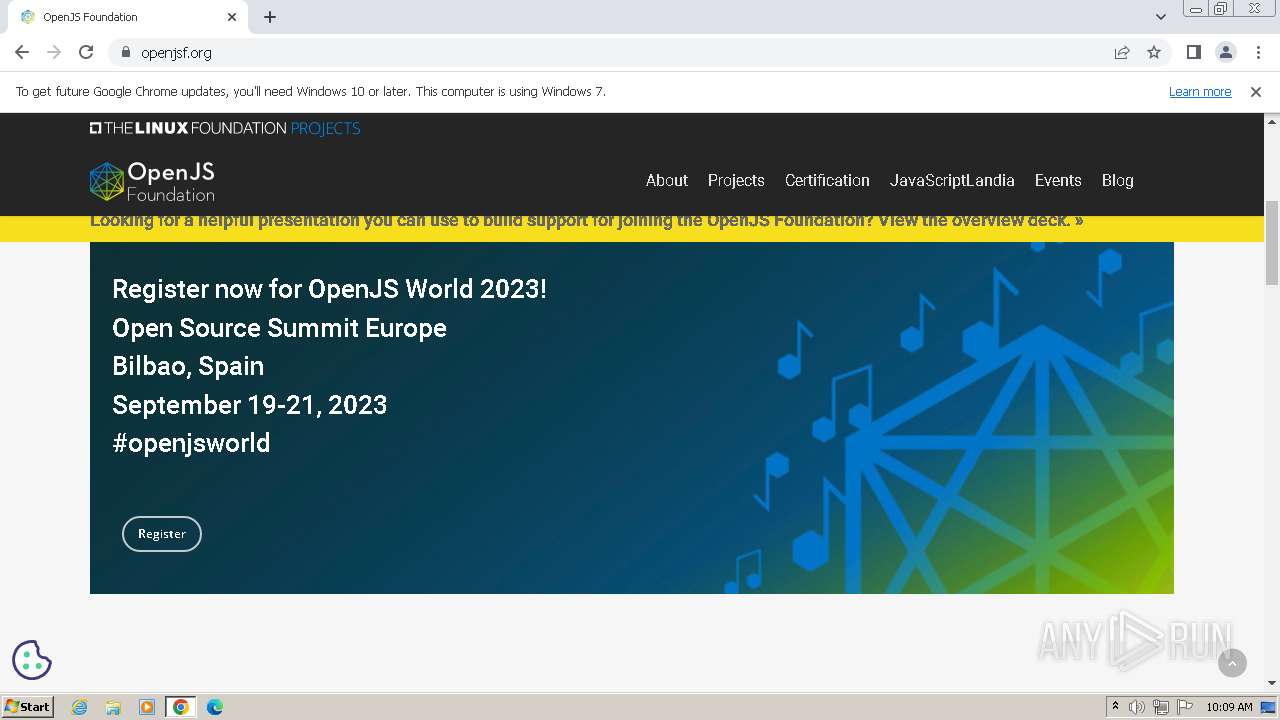Open the Blog menu item
Viewport: 1280px width, 720px height.
coord(1117,180)
